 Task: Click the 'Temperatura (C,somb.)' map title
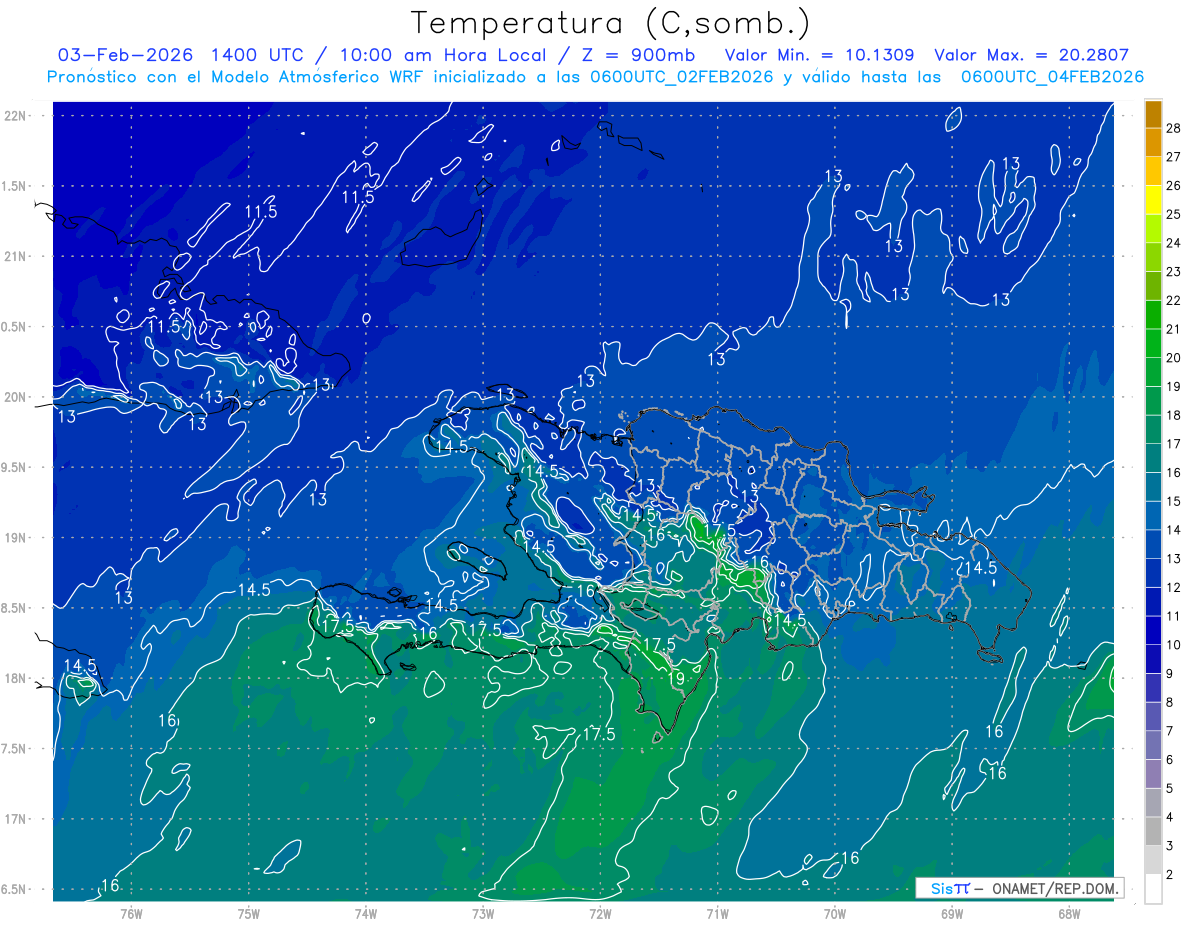(x=610, y=23)
